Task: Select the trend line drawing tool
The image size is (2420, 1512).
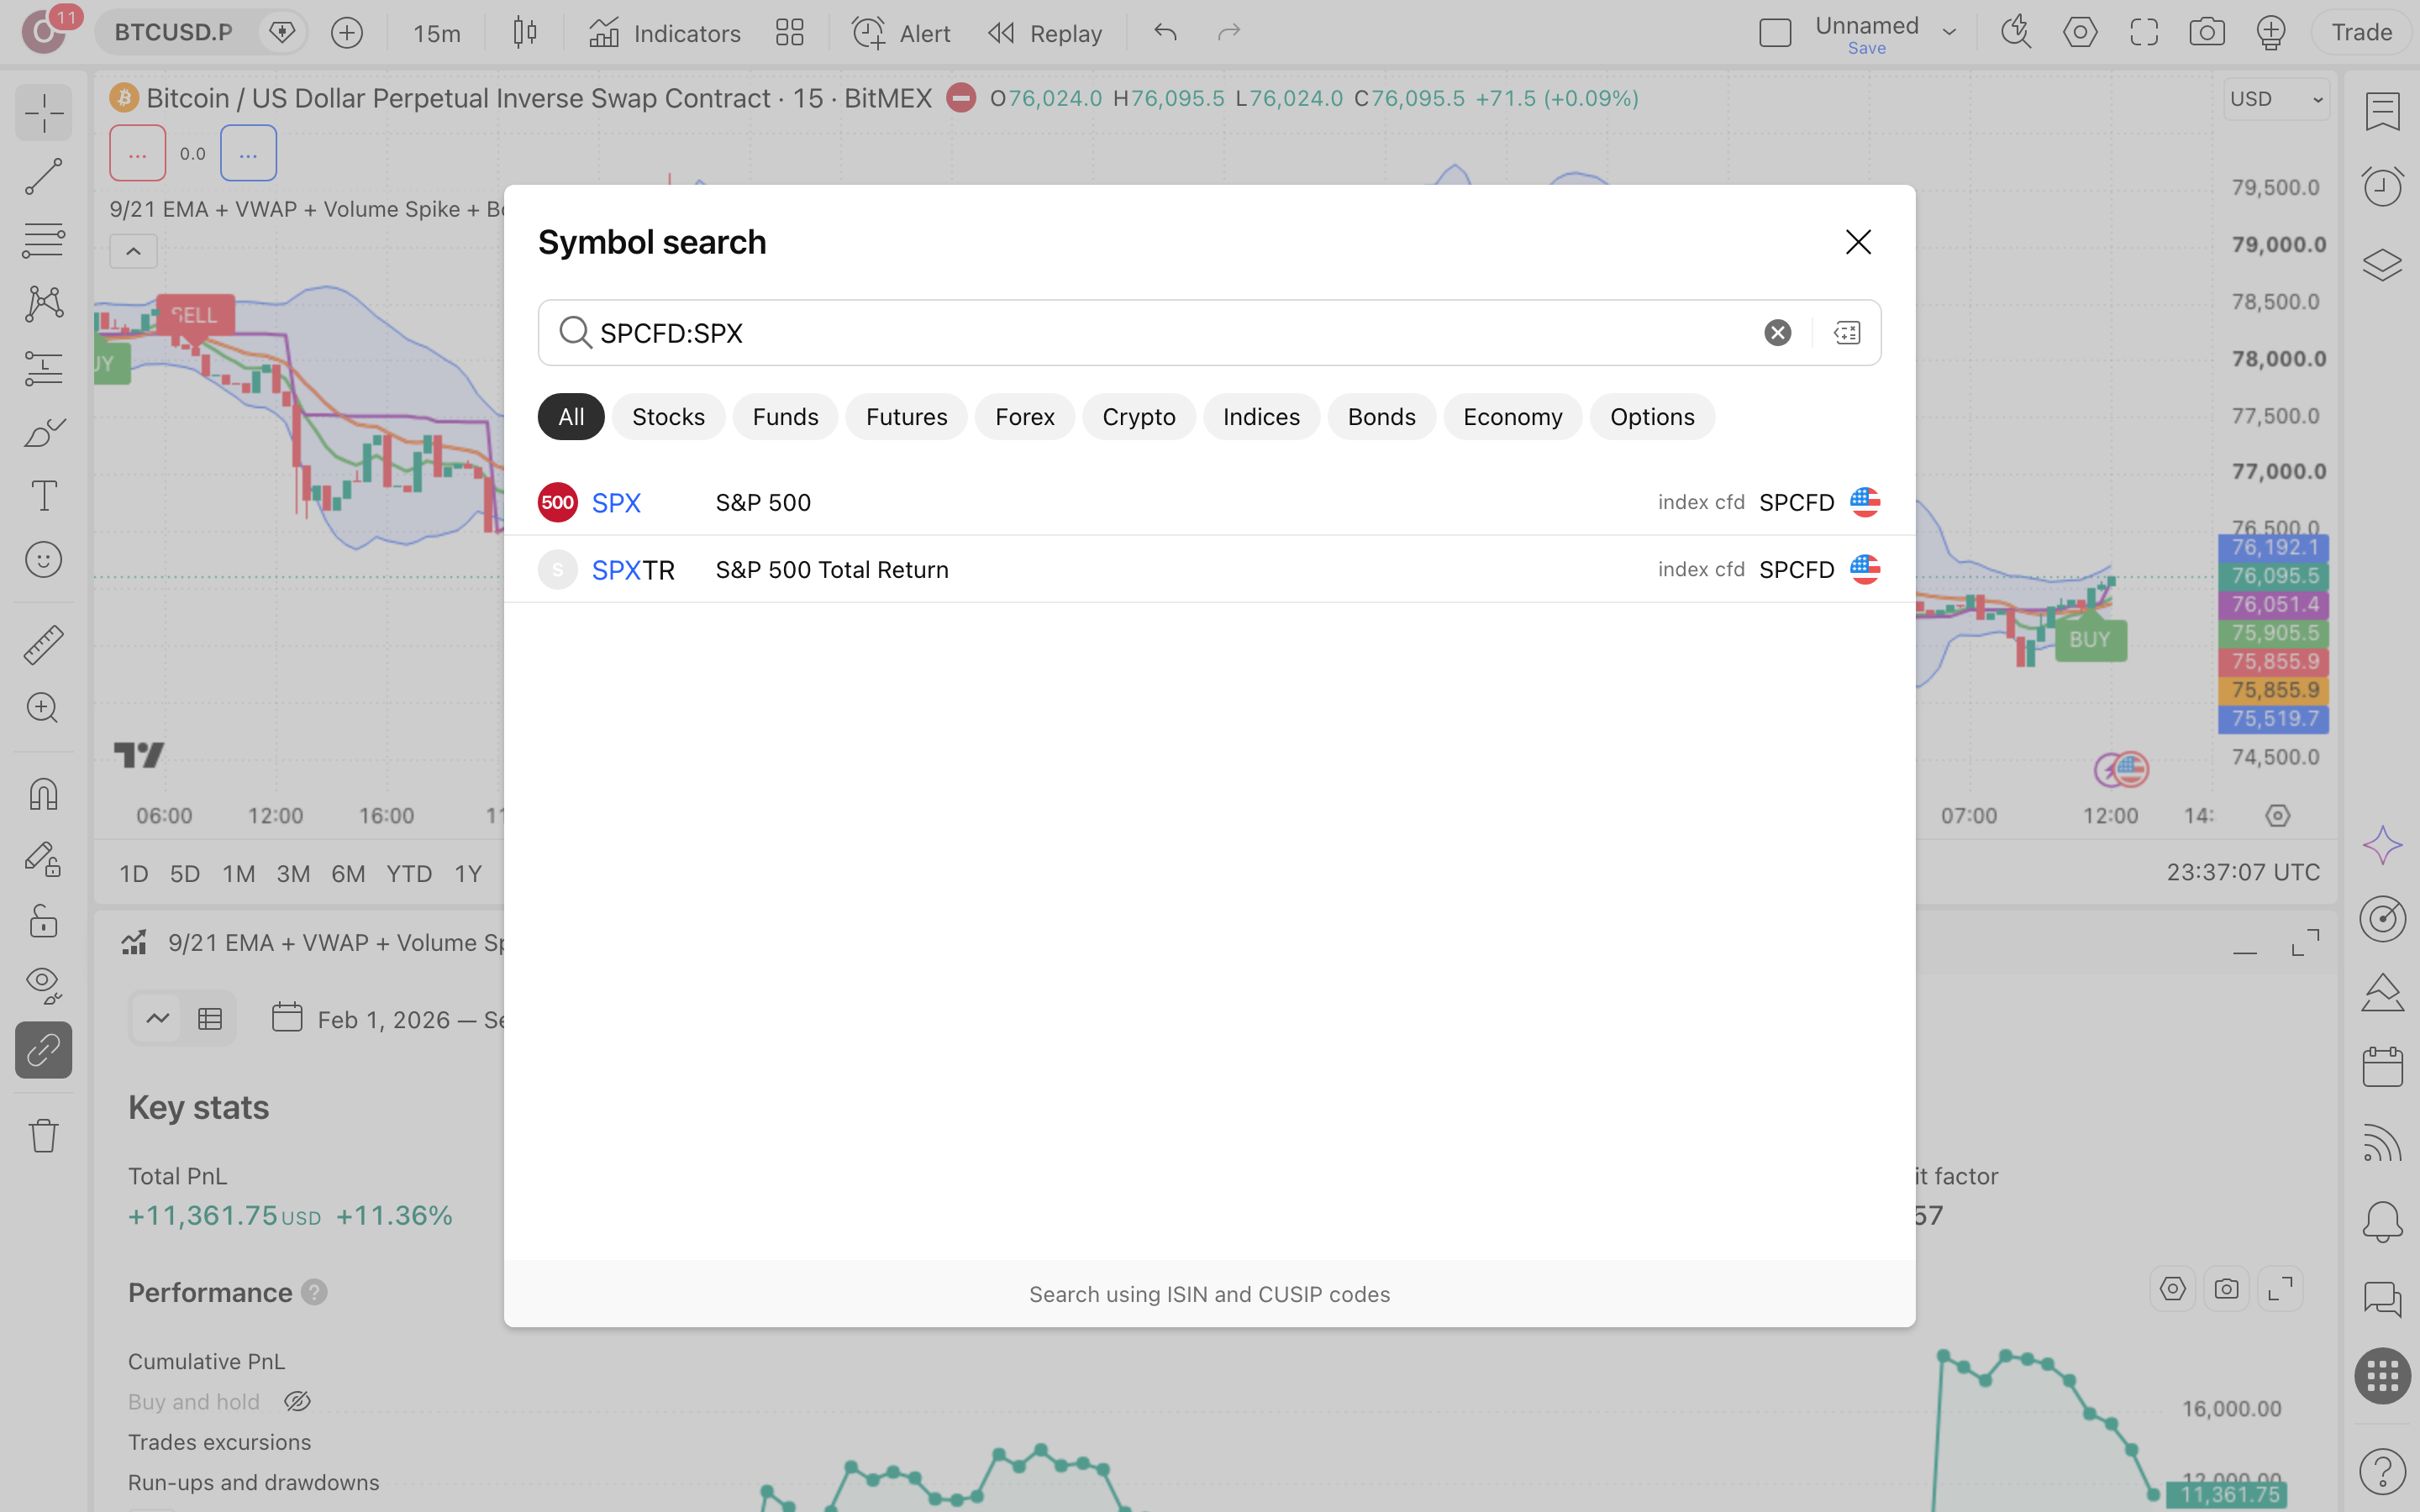Action: [x=43, y=176]
